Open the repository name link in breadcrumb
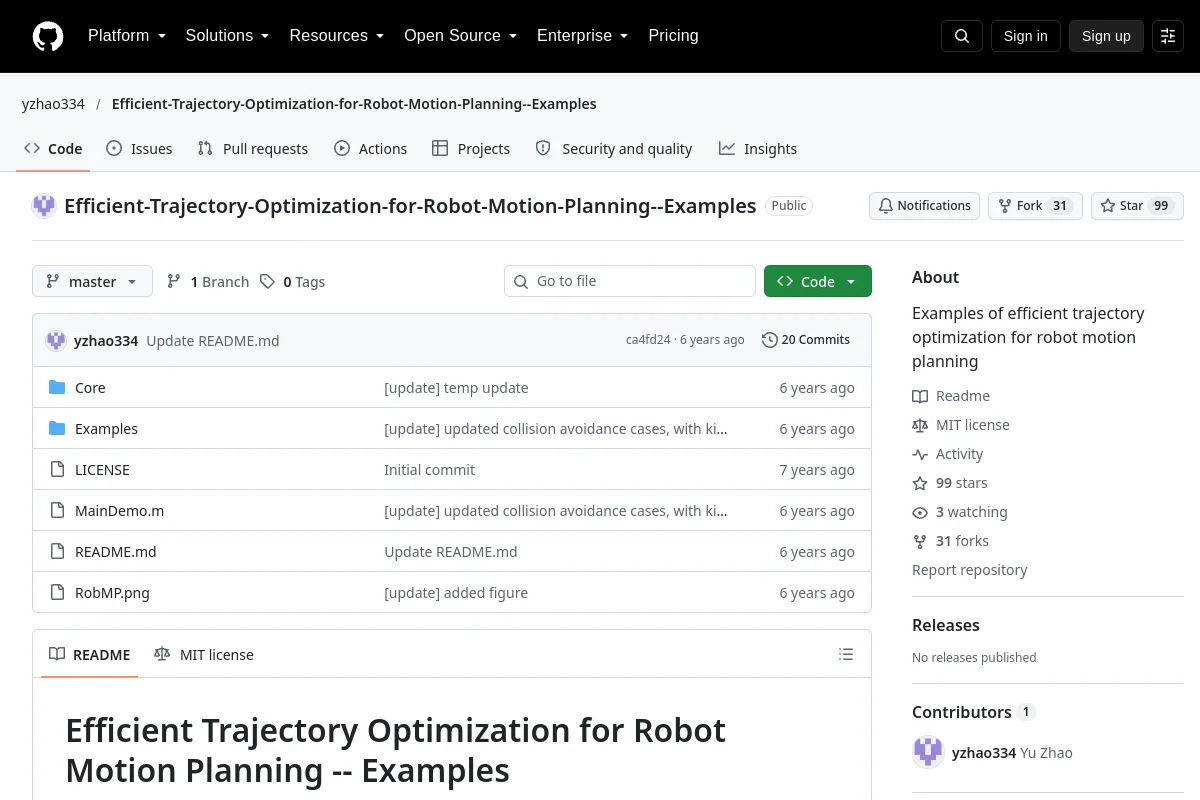Image resolution: width=1200 pixels, height=800 pixels. click(x=354, y=104)
